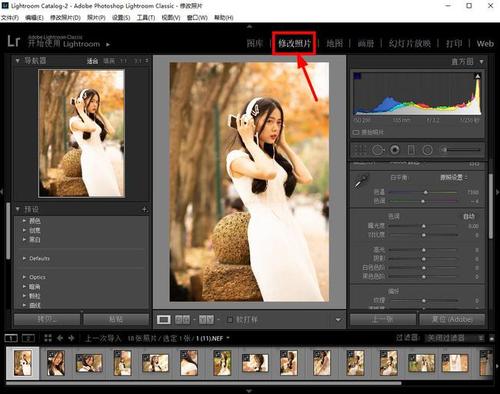Open the 关闭过滤器 filter dropdown
This screenshot has width=500, height=394.
pyautogui.click(x=456, y=338)
